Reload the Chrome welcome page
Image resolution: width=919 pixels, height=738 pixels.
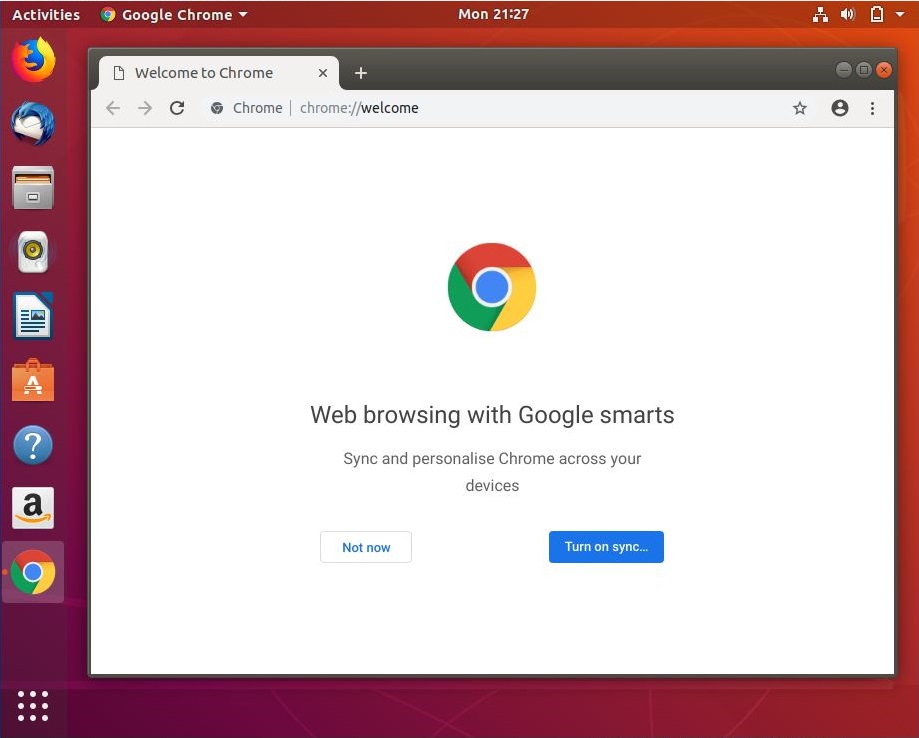(177, 108)
